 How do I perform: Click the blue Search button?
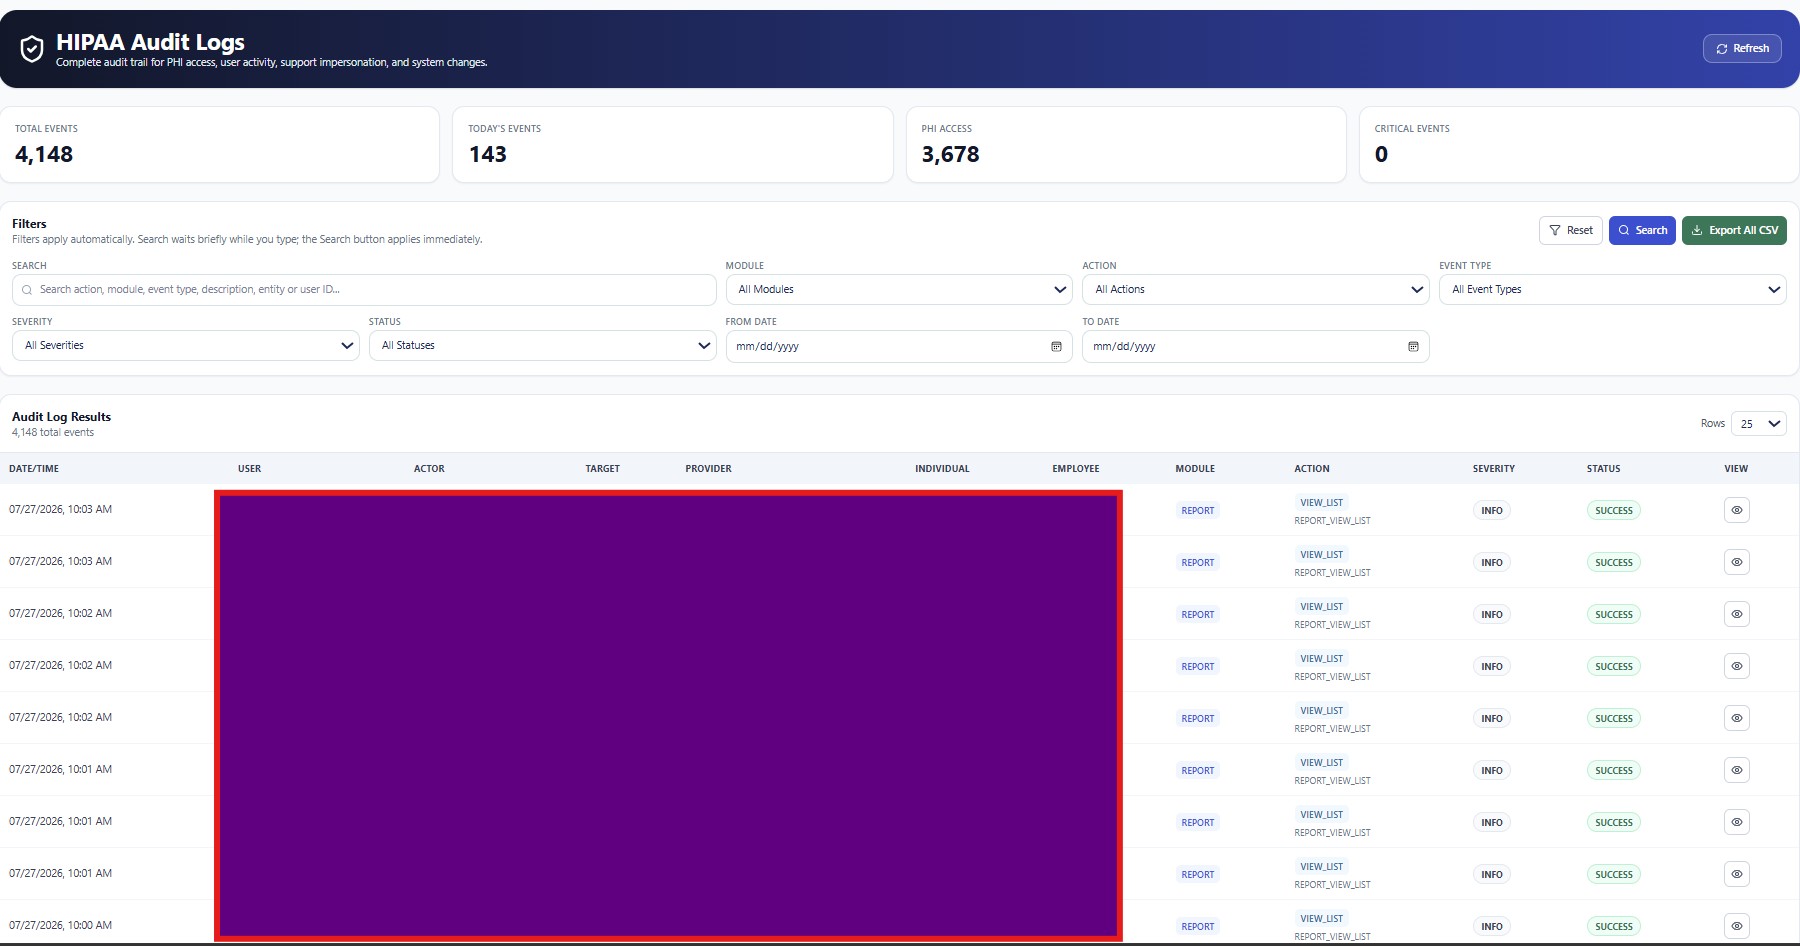click(1642, 230)
